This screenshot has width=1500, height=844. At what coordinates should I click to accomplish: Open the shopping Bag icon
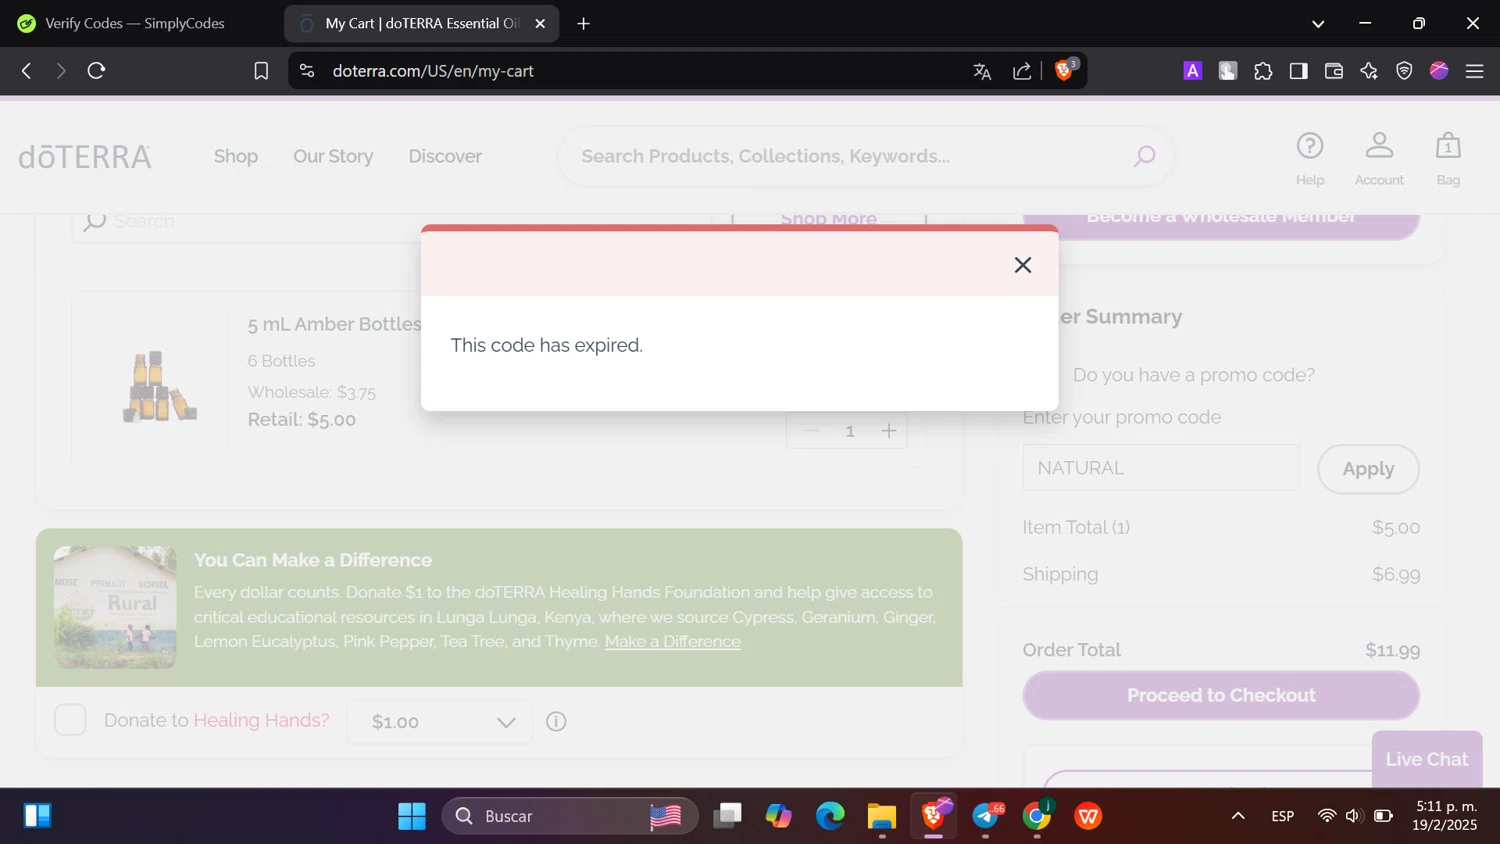coord(1448,158)
